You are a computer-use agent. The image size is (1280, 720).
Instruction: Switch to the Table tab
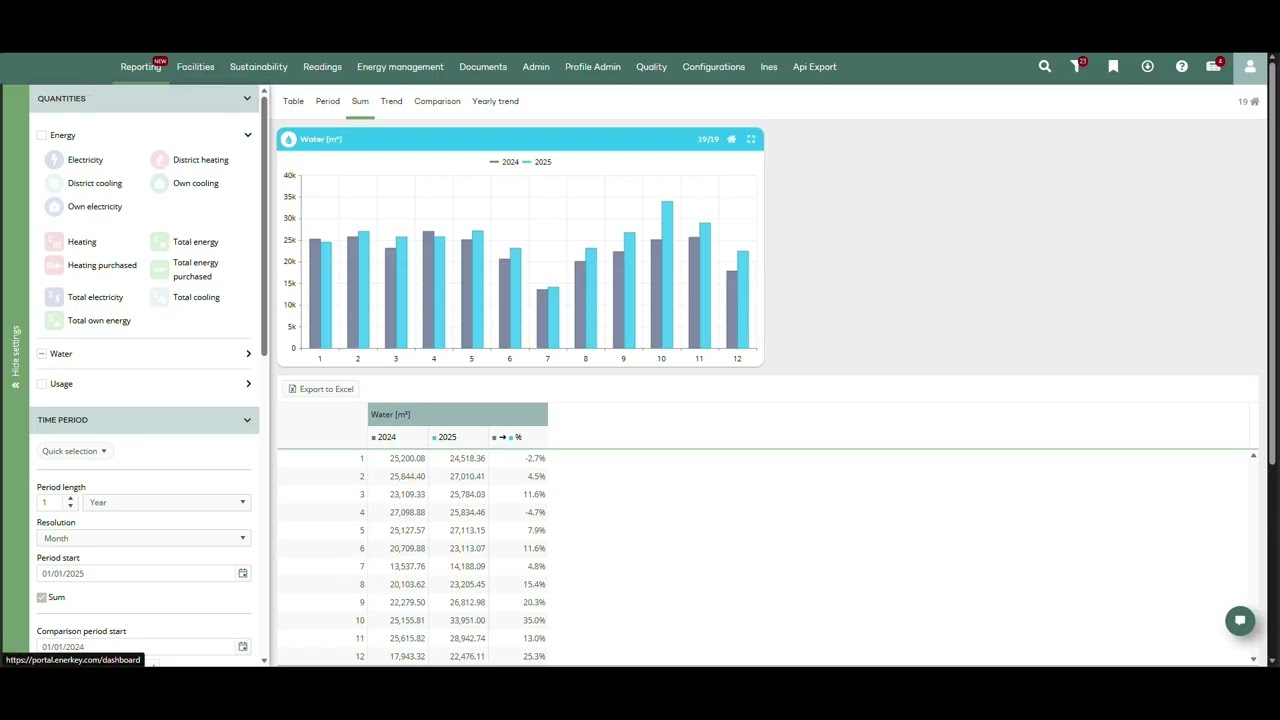(293, 101)
